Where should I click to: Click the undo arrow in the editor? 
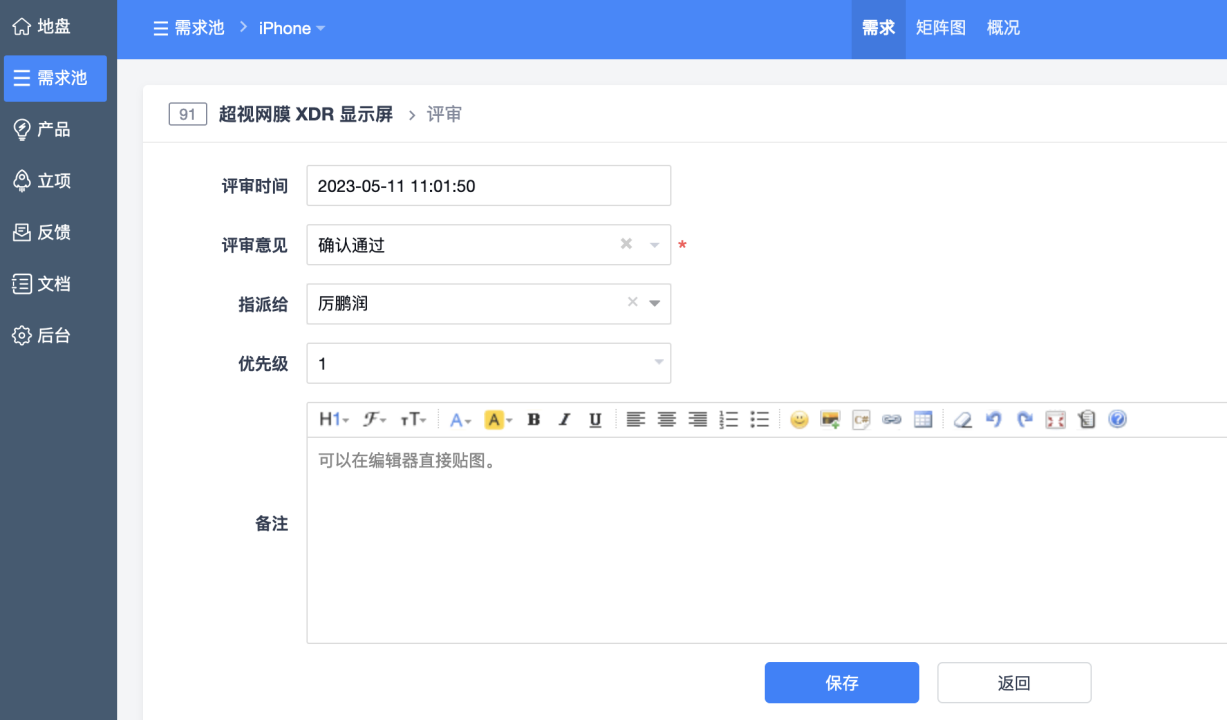coord(993,420)
